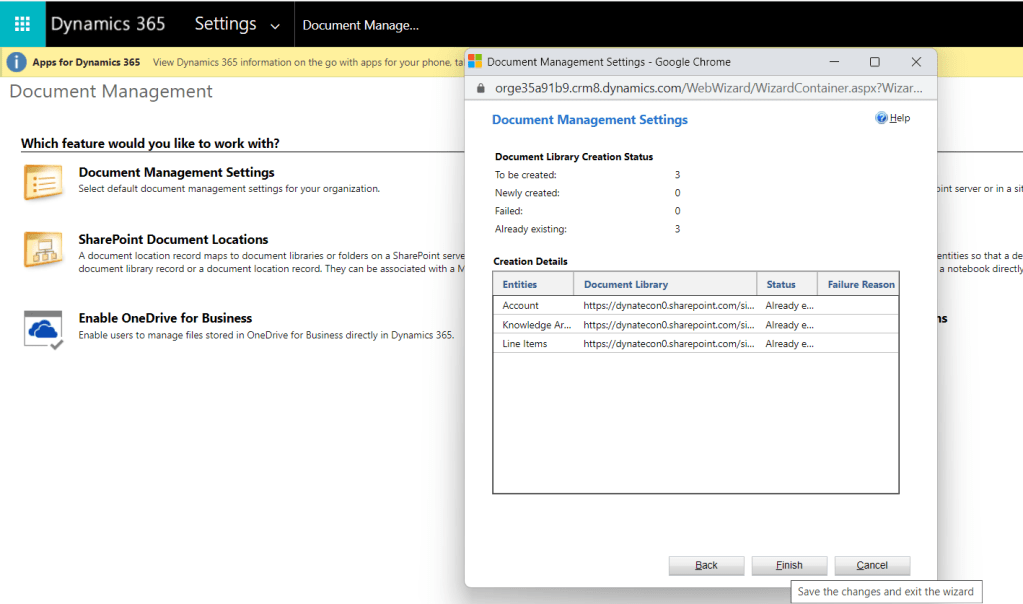Select the Account entity row
Viewport: 1023px width, 604px height.
coord(521,306)
